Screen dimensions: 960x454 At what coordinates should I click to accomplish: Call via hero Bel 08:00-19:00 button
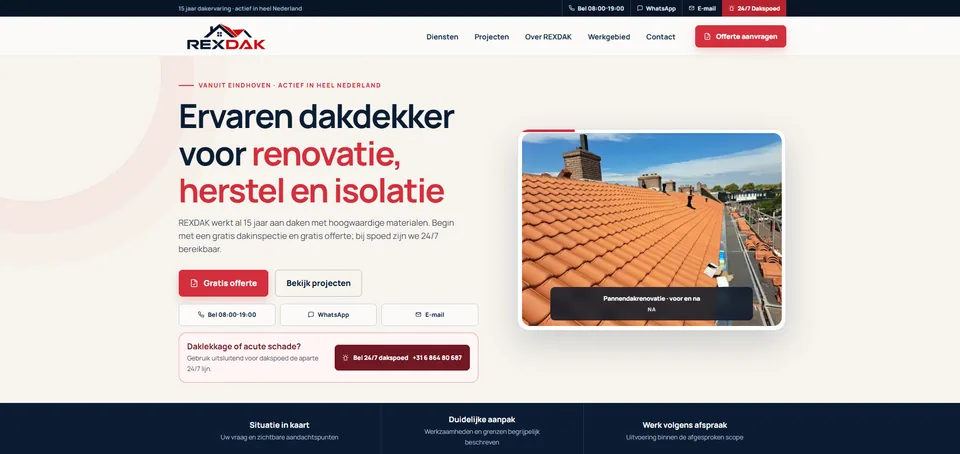(227, 314)
